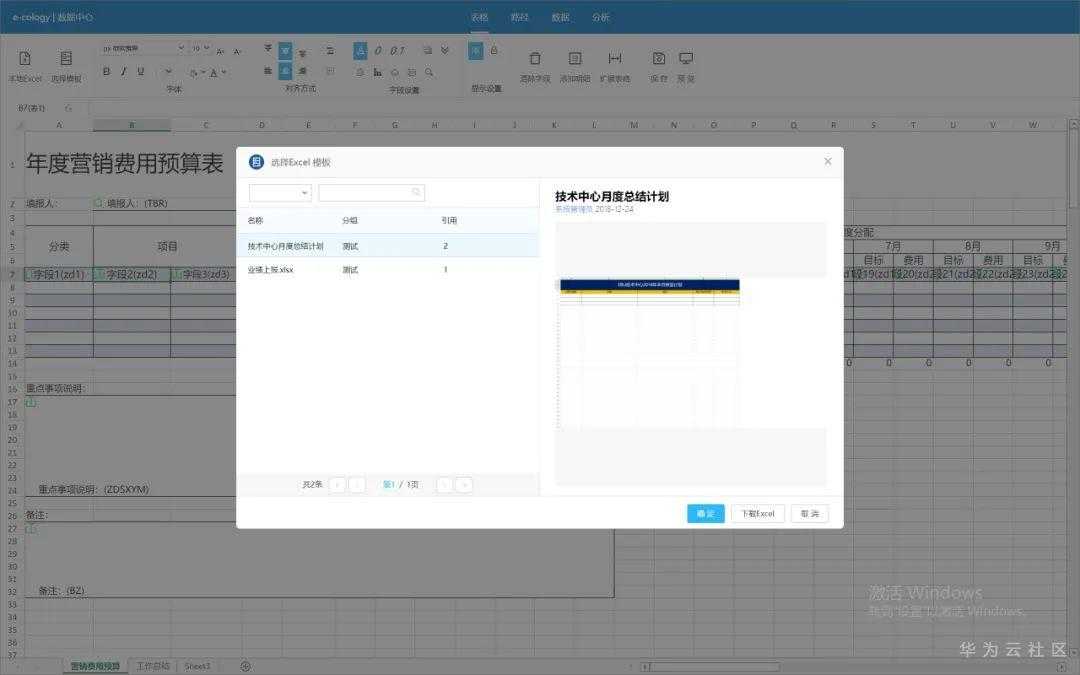This screenshot has width=1080, height=675.
Task: Click the 年度营销费用预算表 title cell
Action: pyautogui.click(x=125, y=164)
